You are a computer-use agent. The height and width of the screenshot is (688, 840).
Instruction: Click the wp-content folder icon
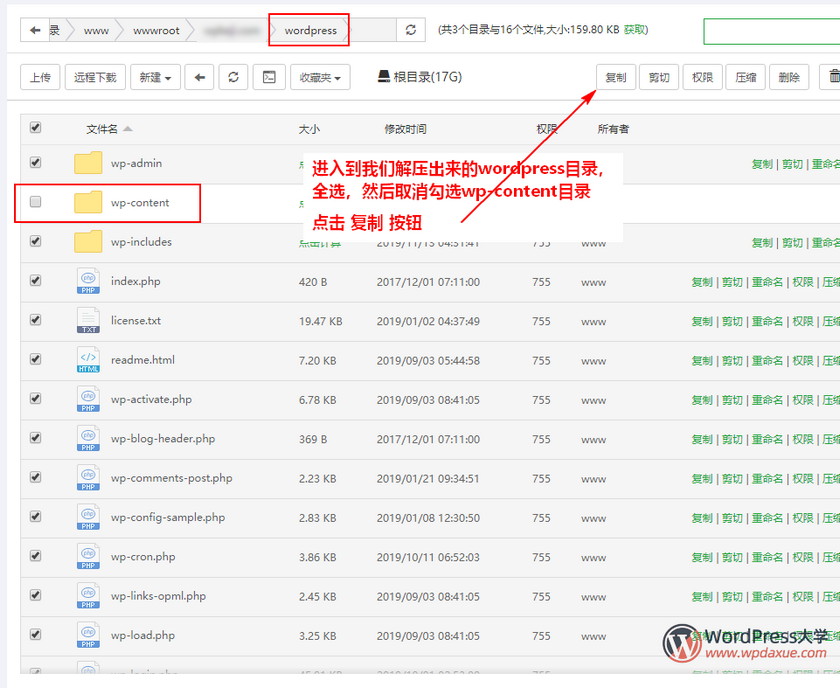click(x=88, y=203)
